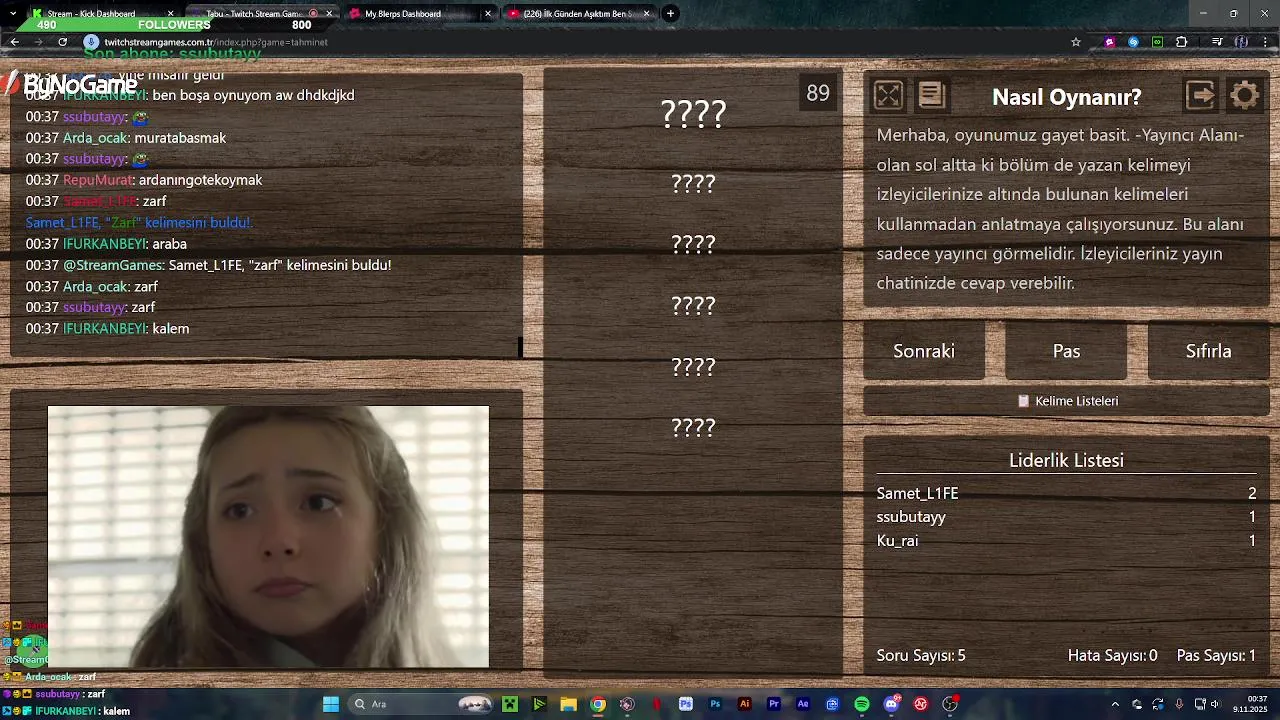Open a new browser tab
This screenshot has width=1280, height=720.
[670, 13]
